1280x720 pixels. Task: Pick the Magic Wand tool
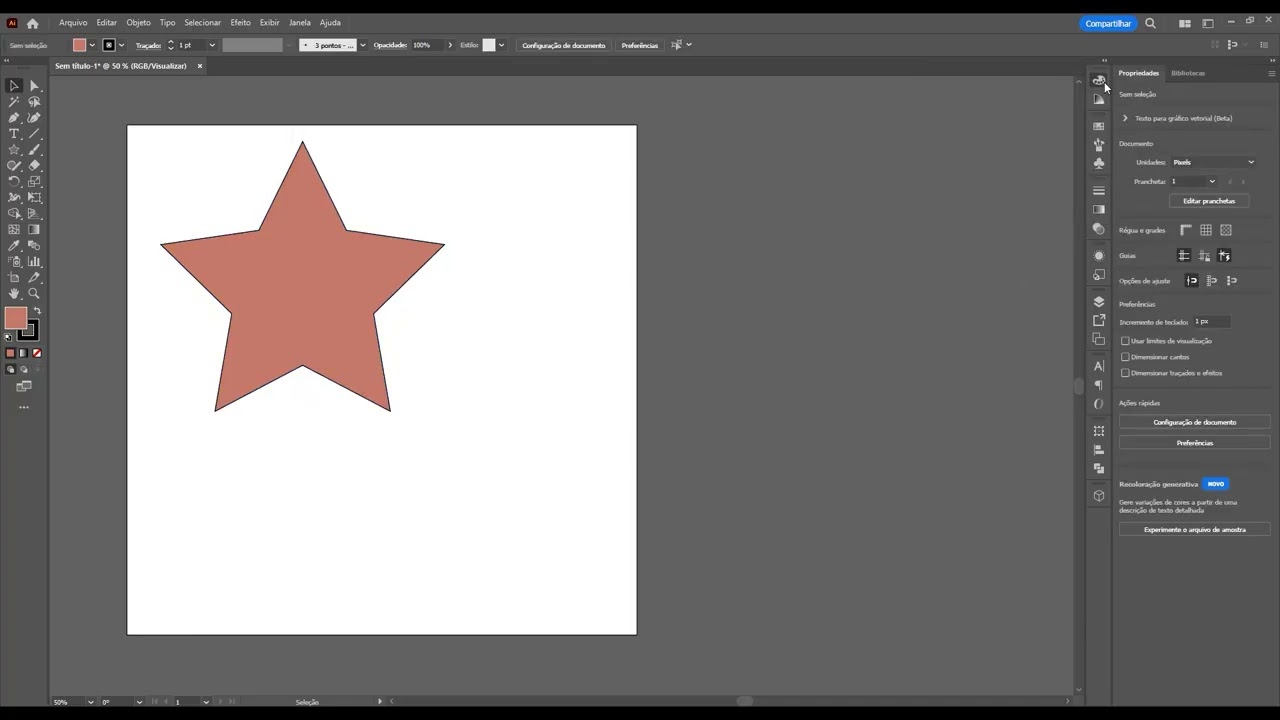pyautogui.click(x=14, y=102)
